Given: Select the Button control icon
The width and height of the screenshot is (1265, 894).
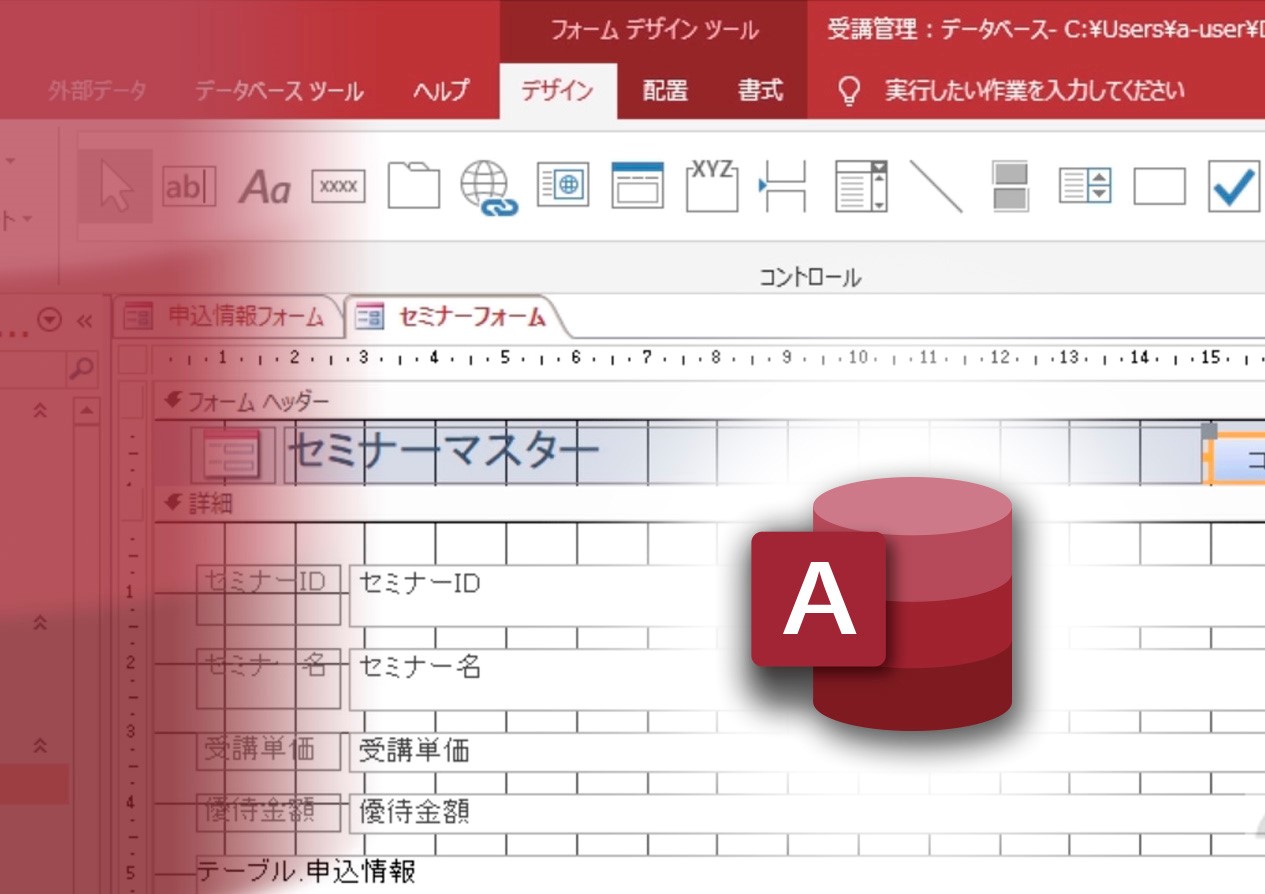Looking at the screenshot, I should 339,187.
